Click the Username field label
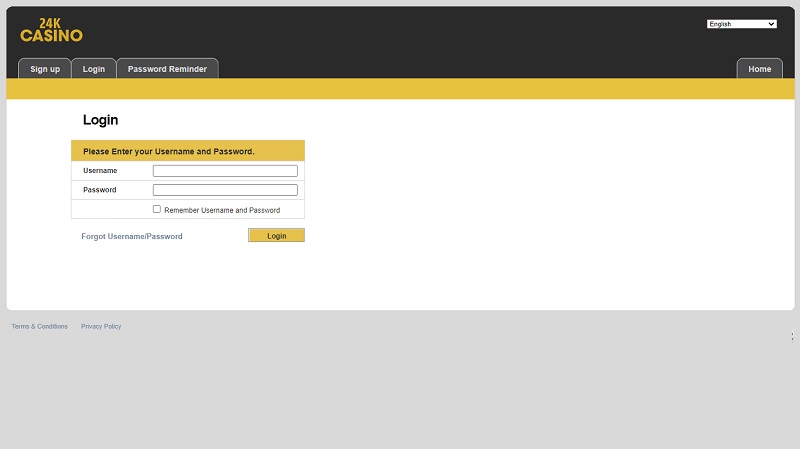This screenshot has width=800, height=449. pos(100,170)
